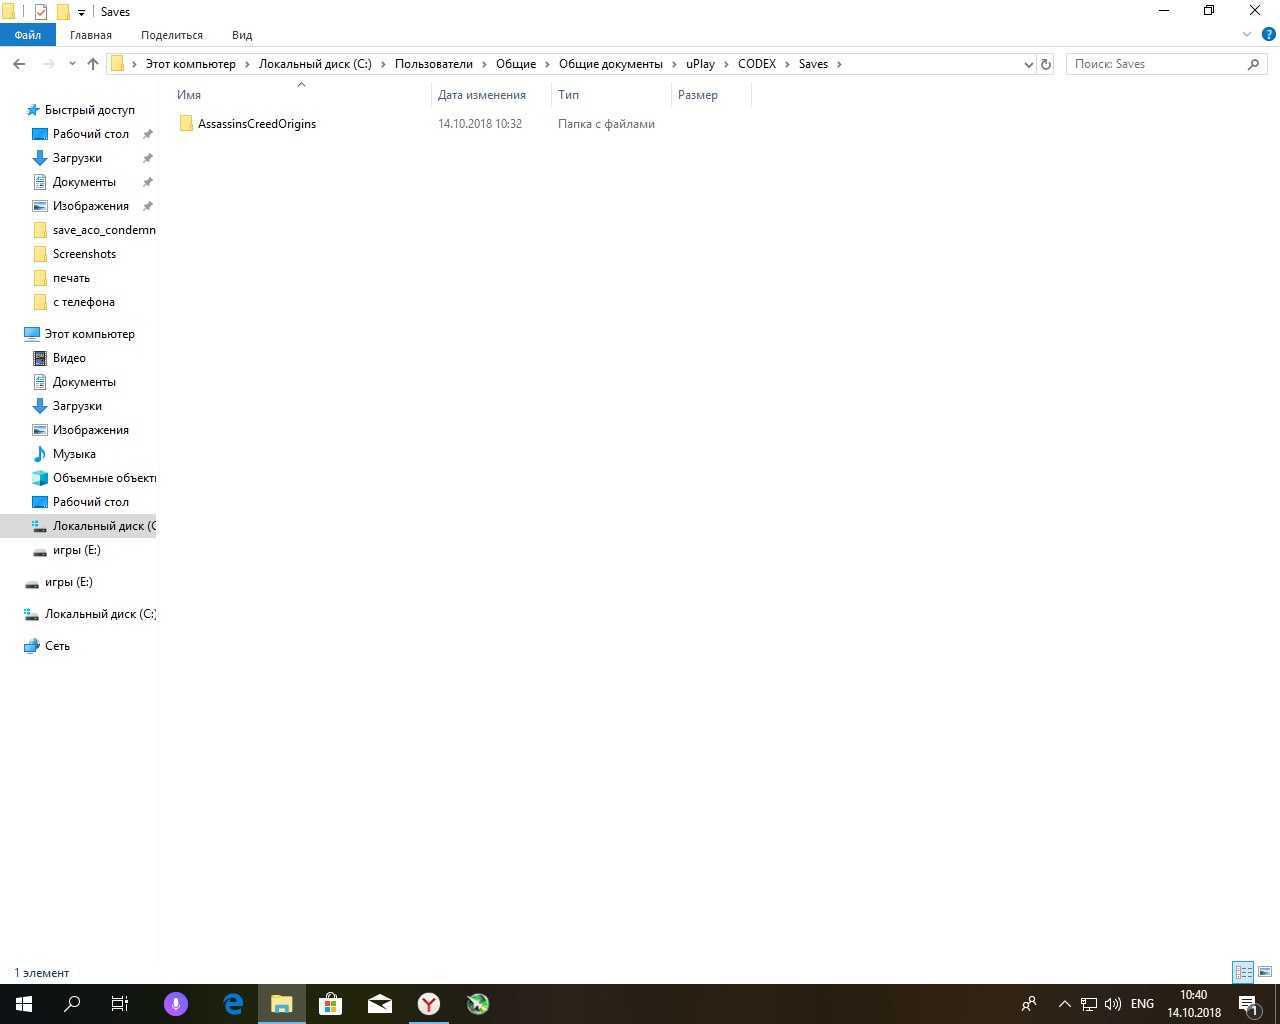Open Explorer help question mark icon
The image size is (1280, 1024).
click(x=1268, y=34)
